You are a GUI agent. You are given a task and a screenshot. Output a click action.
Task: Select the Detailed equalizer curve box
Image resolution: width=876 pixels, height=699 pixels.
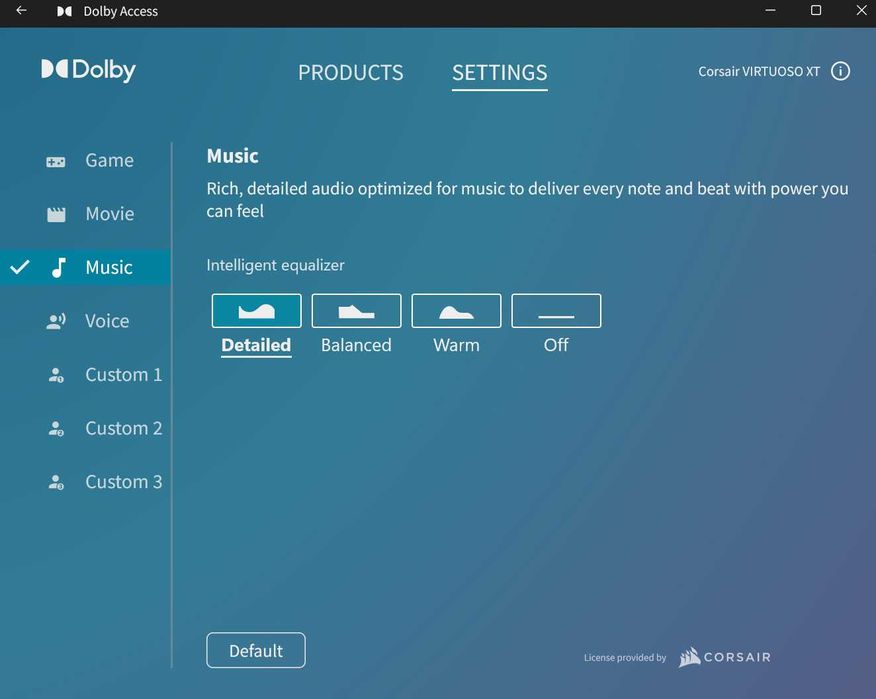[256, 311]
